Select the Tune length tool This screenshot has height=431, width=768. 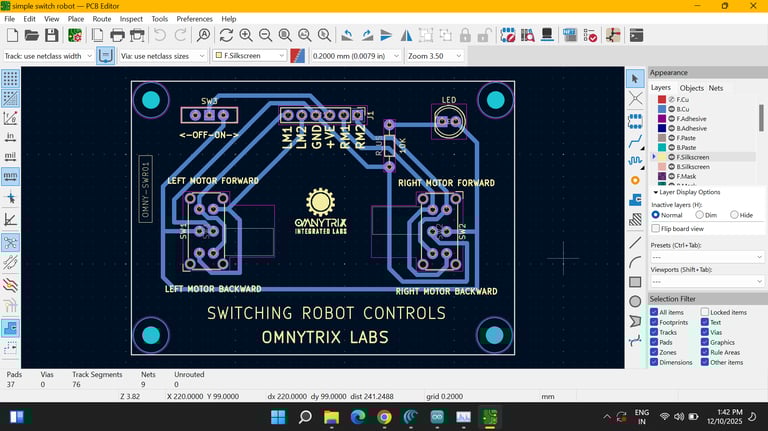[635, 160]
